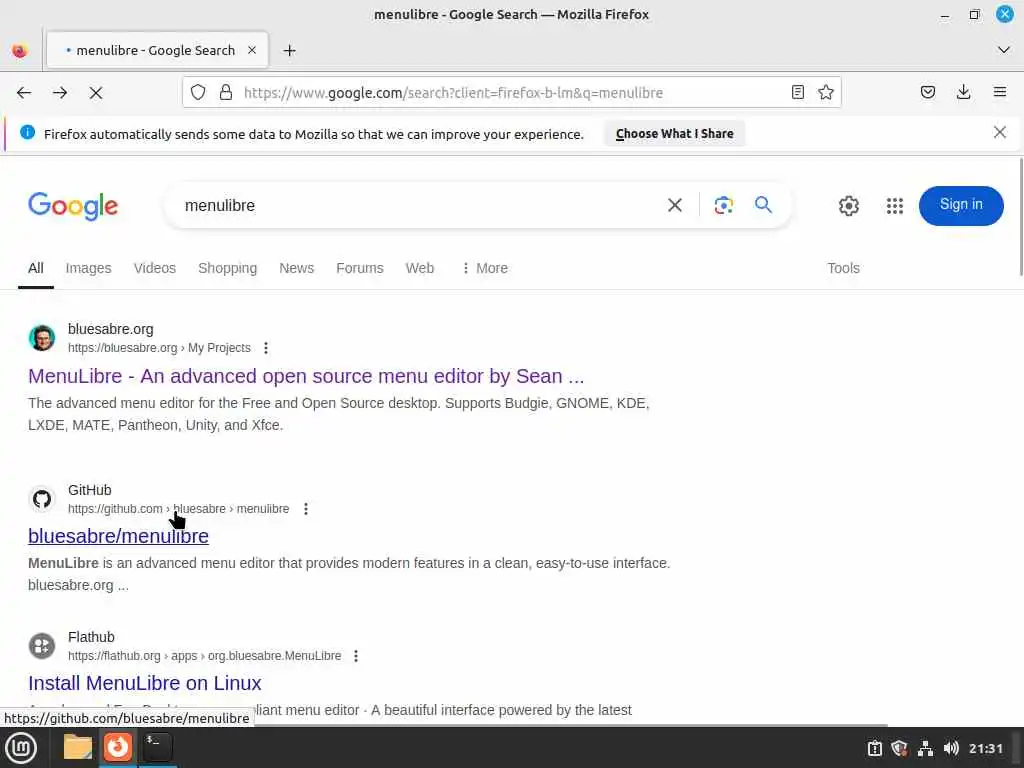Open more options for Flathub result
Screen dimensions: 1024x768
pyautogui.click(x=356, y=656)
